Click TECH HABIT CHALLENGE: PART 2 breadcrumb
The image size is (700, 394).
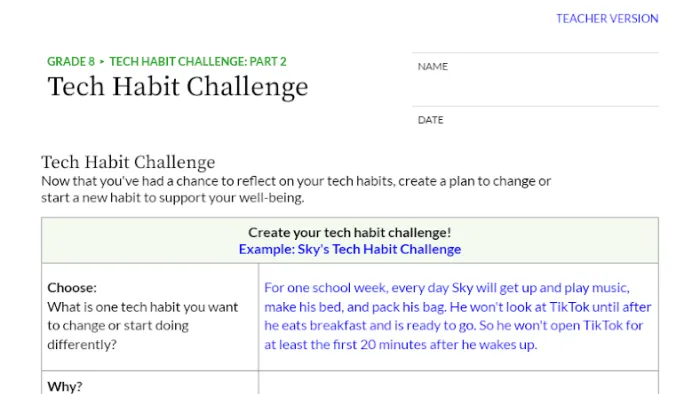198,61
